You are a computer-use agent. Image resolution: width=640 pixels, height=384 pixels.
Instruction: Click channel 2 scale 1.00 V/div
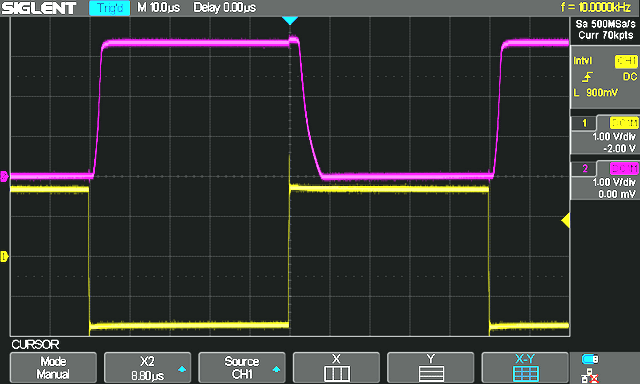614,182
